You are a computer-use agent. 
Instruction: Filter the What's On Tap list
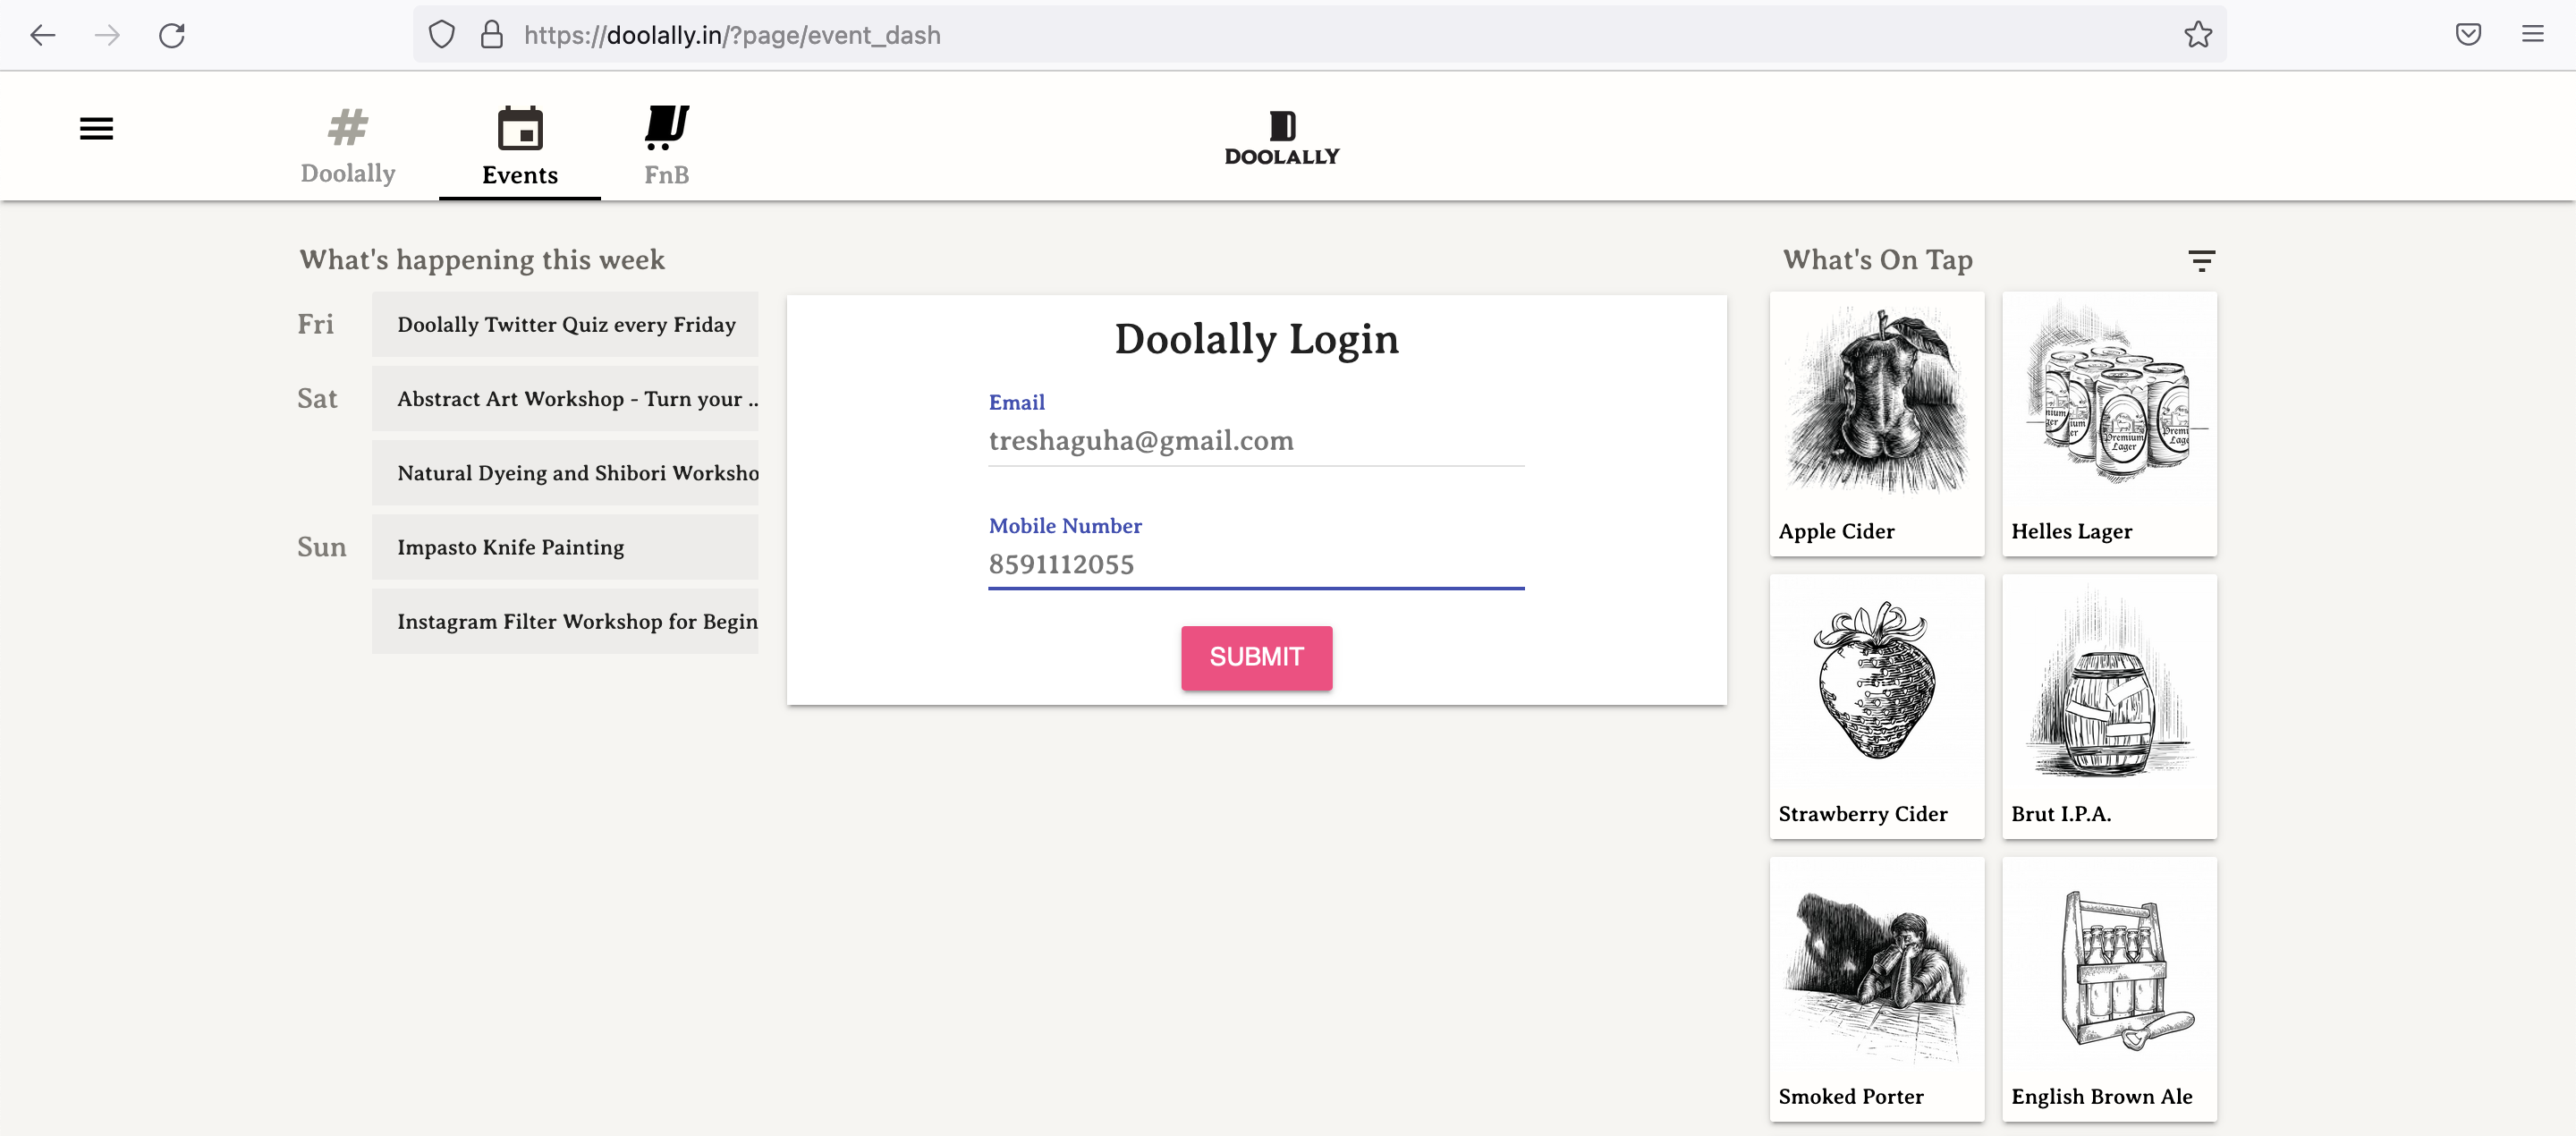[2201, 261]
